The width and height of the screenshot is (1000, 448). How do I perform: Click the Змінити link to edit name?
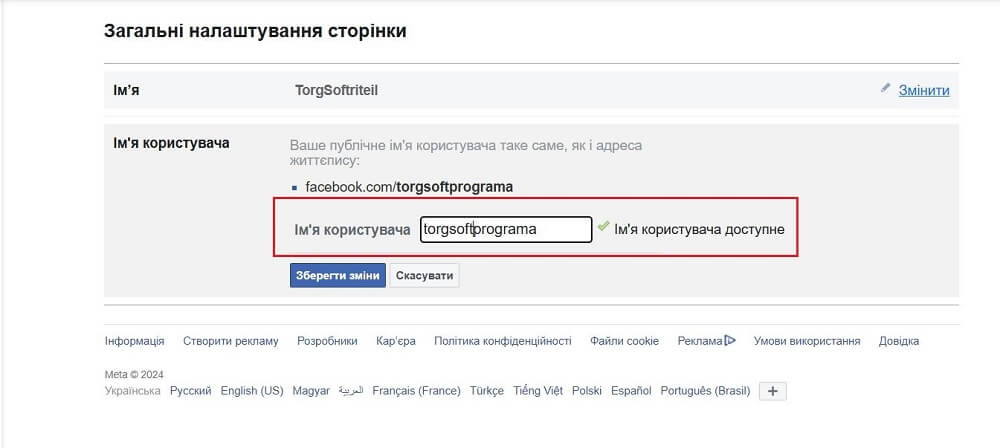coord(924,90)
